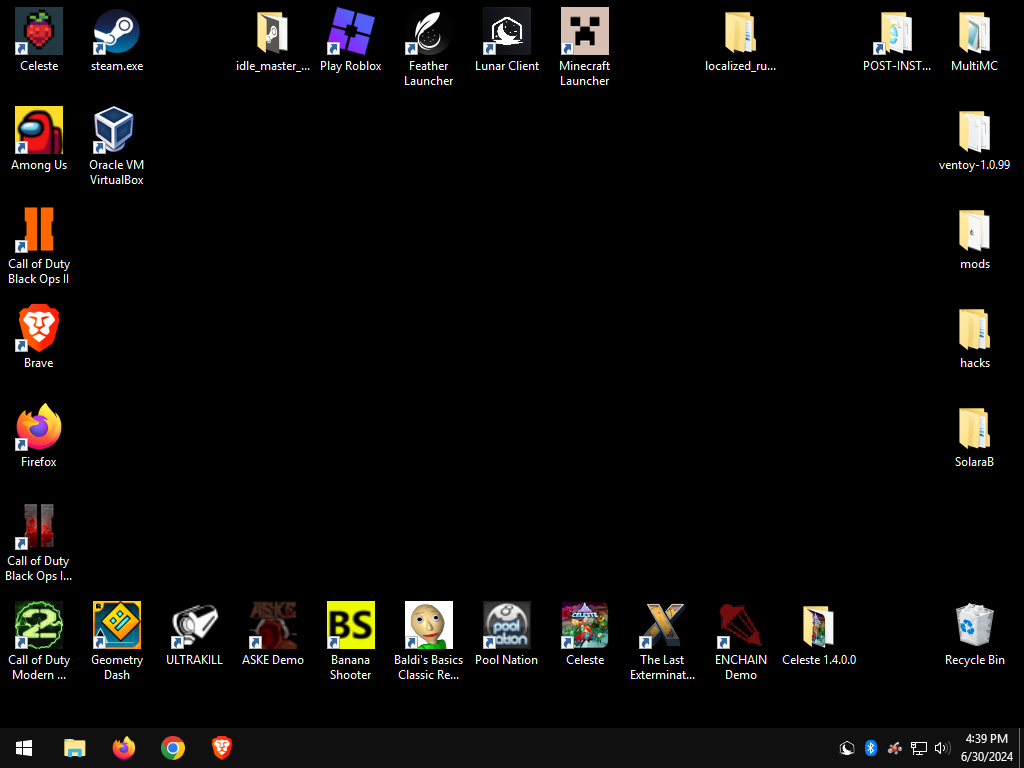Click the MultiMC folder icon

point(974,31)
